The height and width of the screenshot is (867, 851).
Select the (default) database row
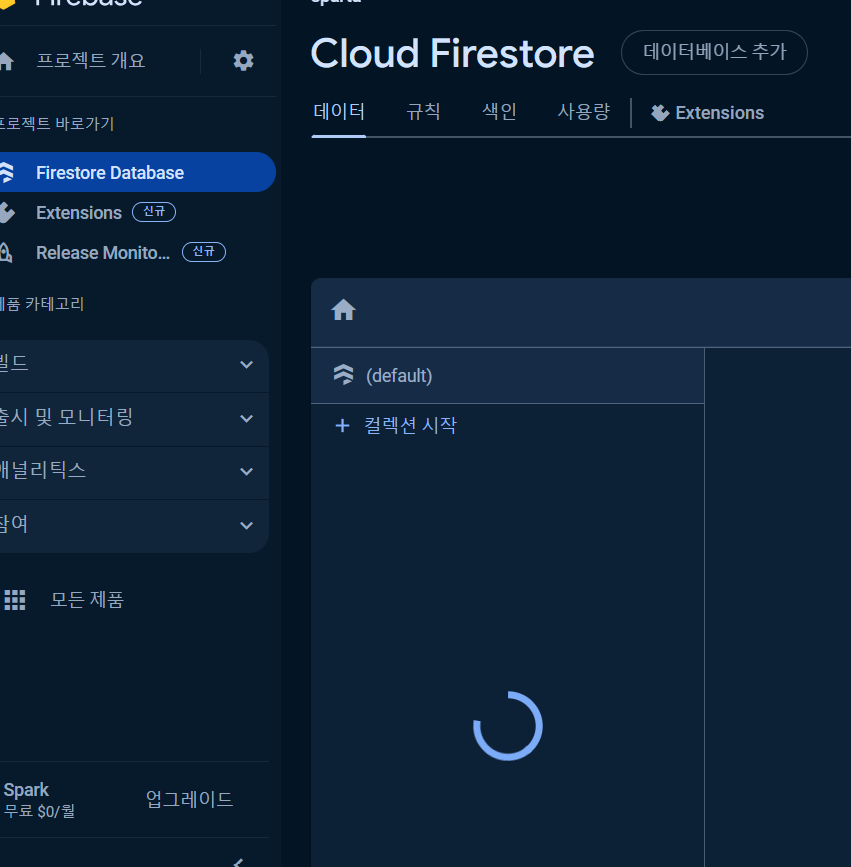pos(508,376)
